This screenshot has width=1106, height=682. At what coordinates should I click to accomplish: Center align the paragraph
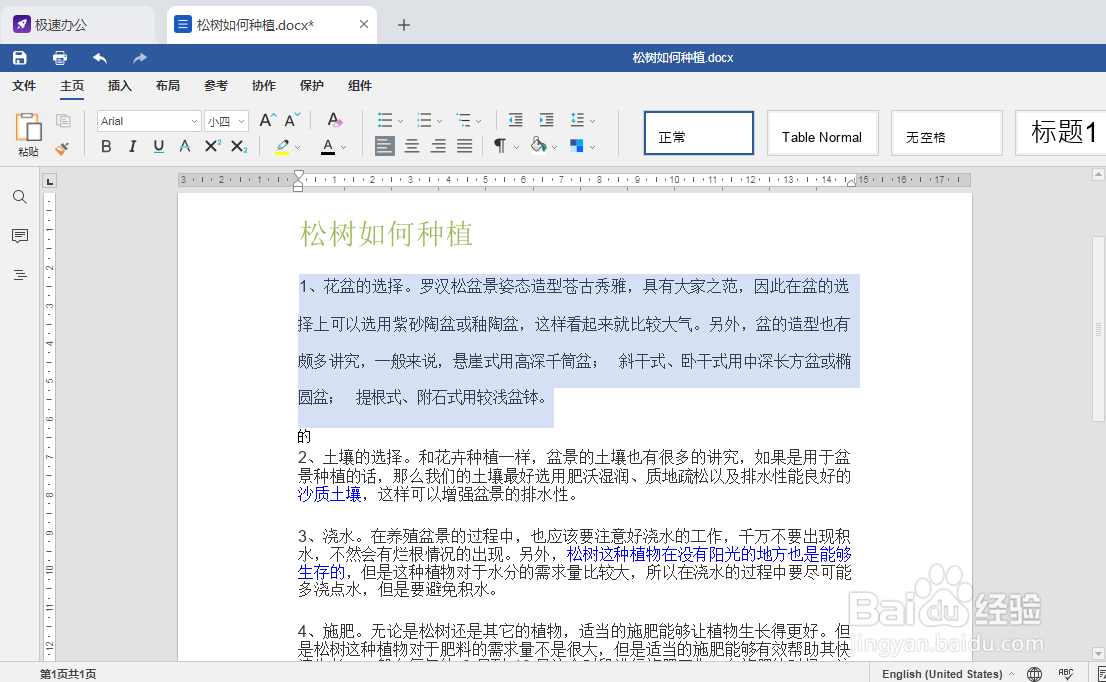412,146
